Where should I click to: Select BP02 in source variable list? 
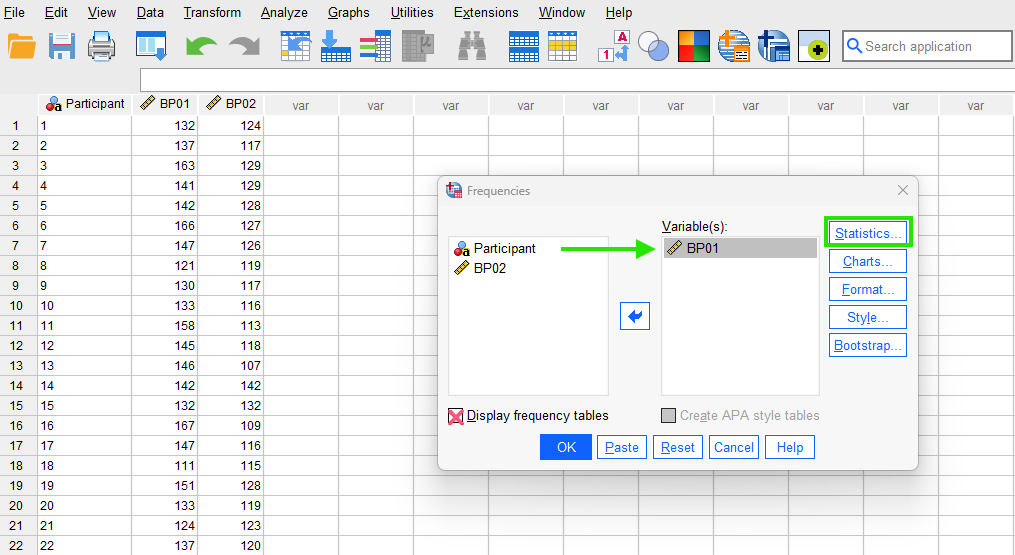480,268
